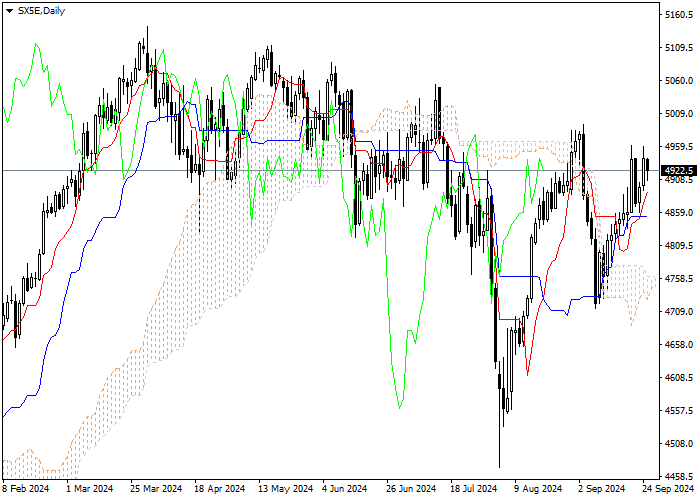Viewport: 700px width, 500px height.
Task: Select the 1 Mar 2024 date label
Action: click(x=90, y=489)
